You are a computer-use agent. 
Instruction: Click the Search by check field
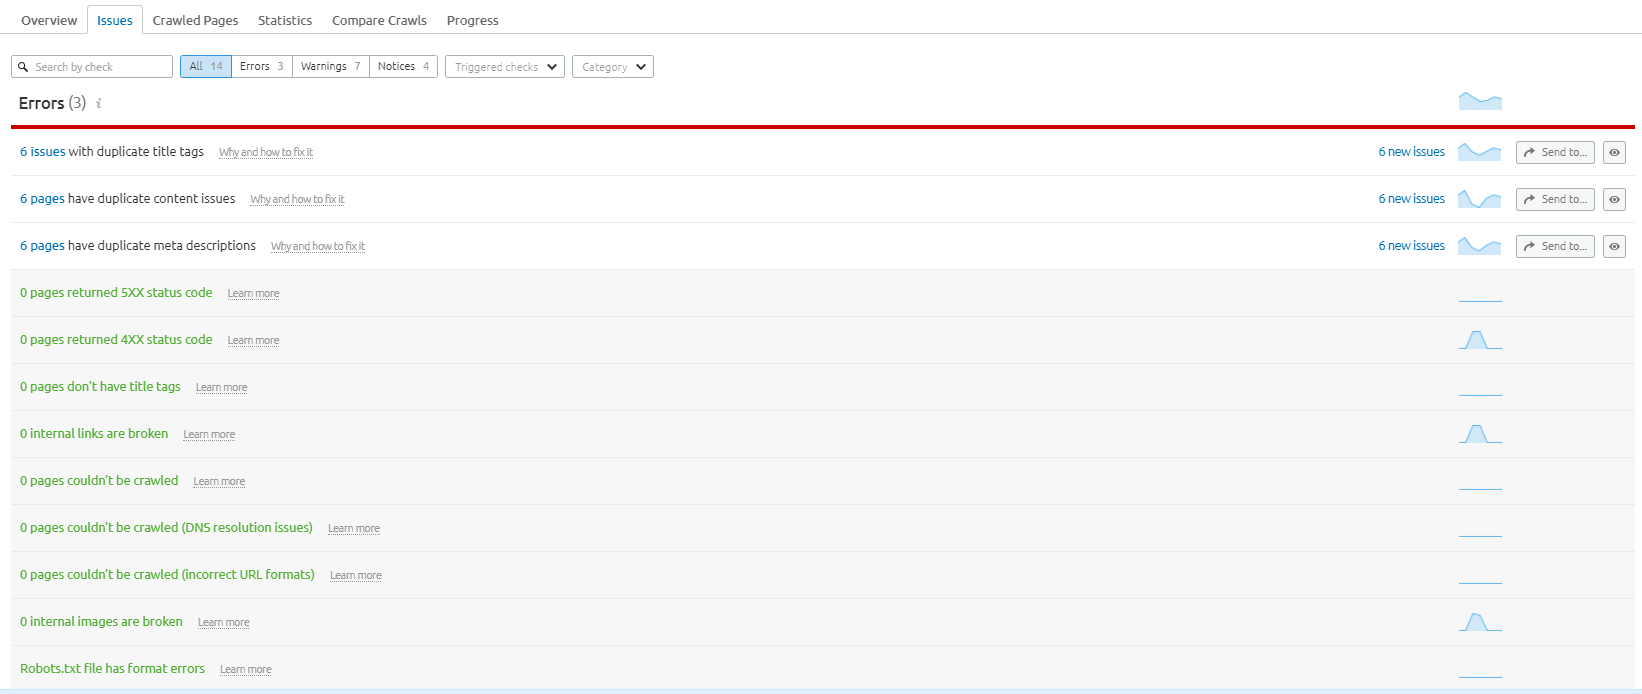[92, 67]
